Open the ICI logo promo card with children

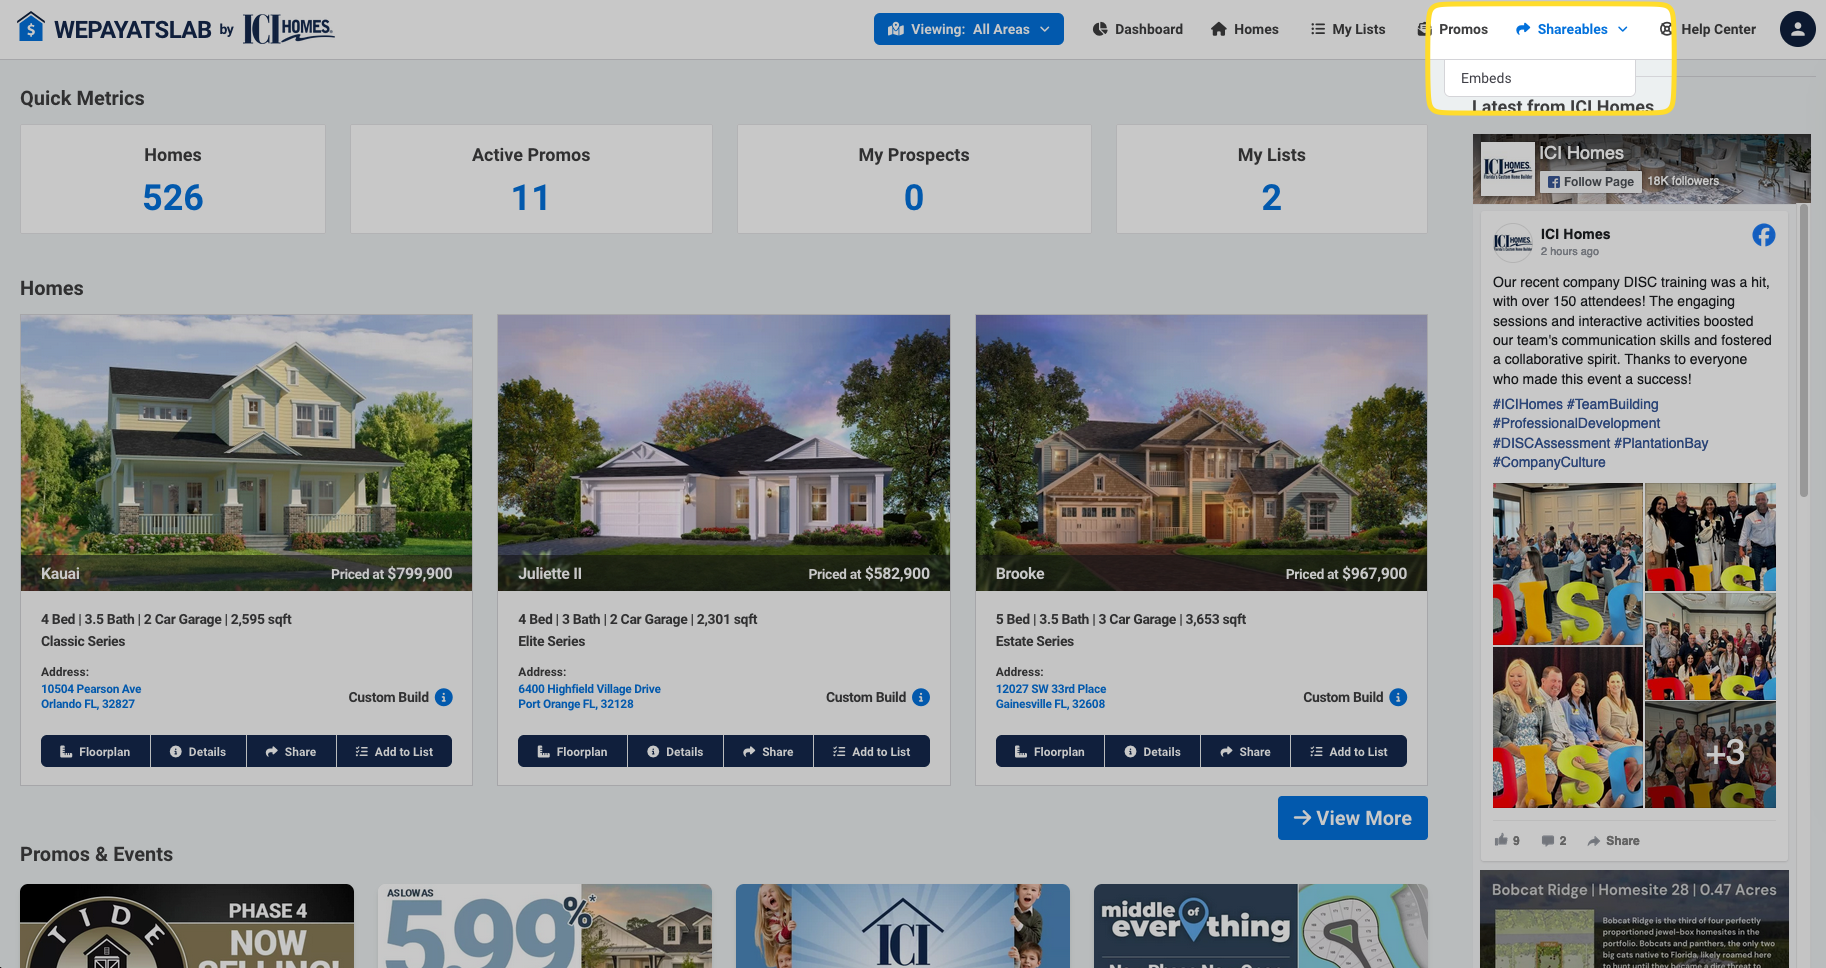coord(903,926)
